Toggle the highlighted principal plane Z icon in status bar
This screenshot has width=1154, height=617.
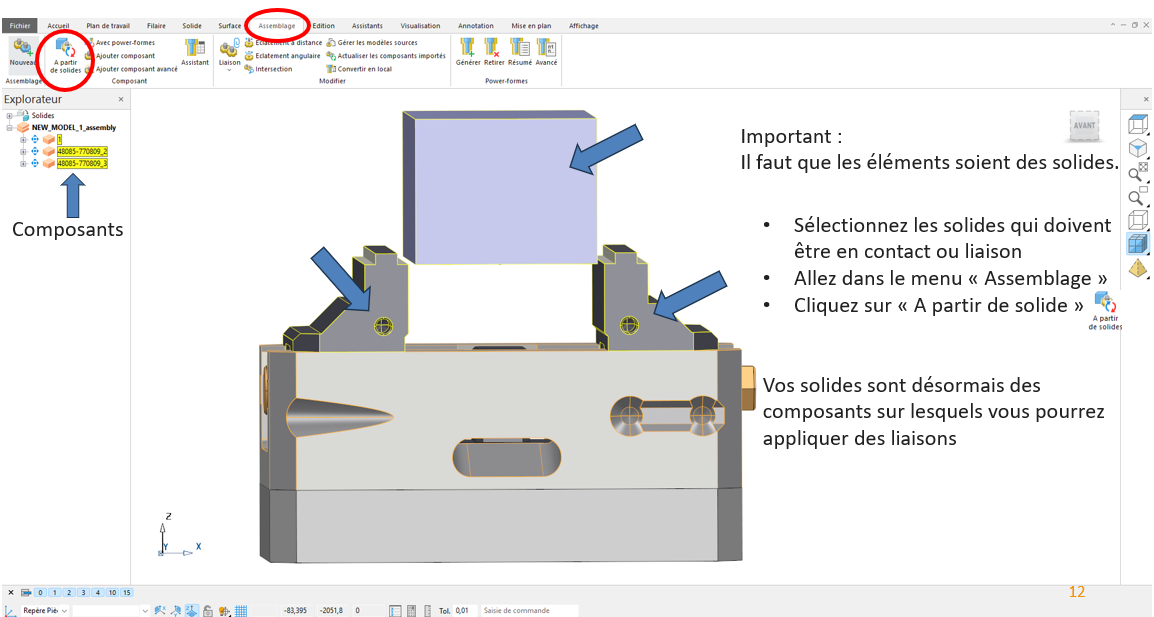tap(192, 610)
